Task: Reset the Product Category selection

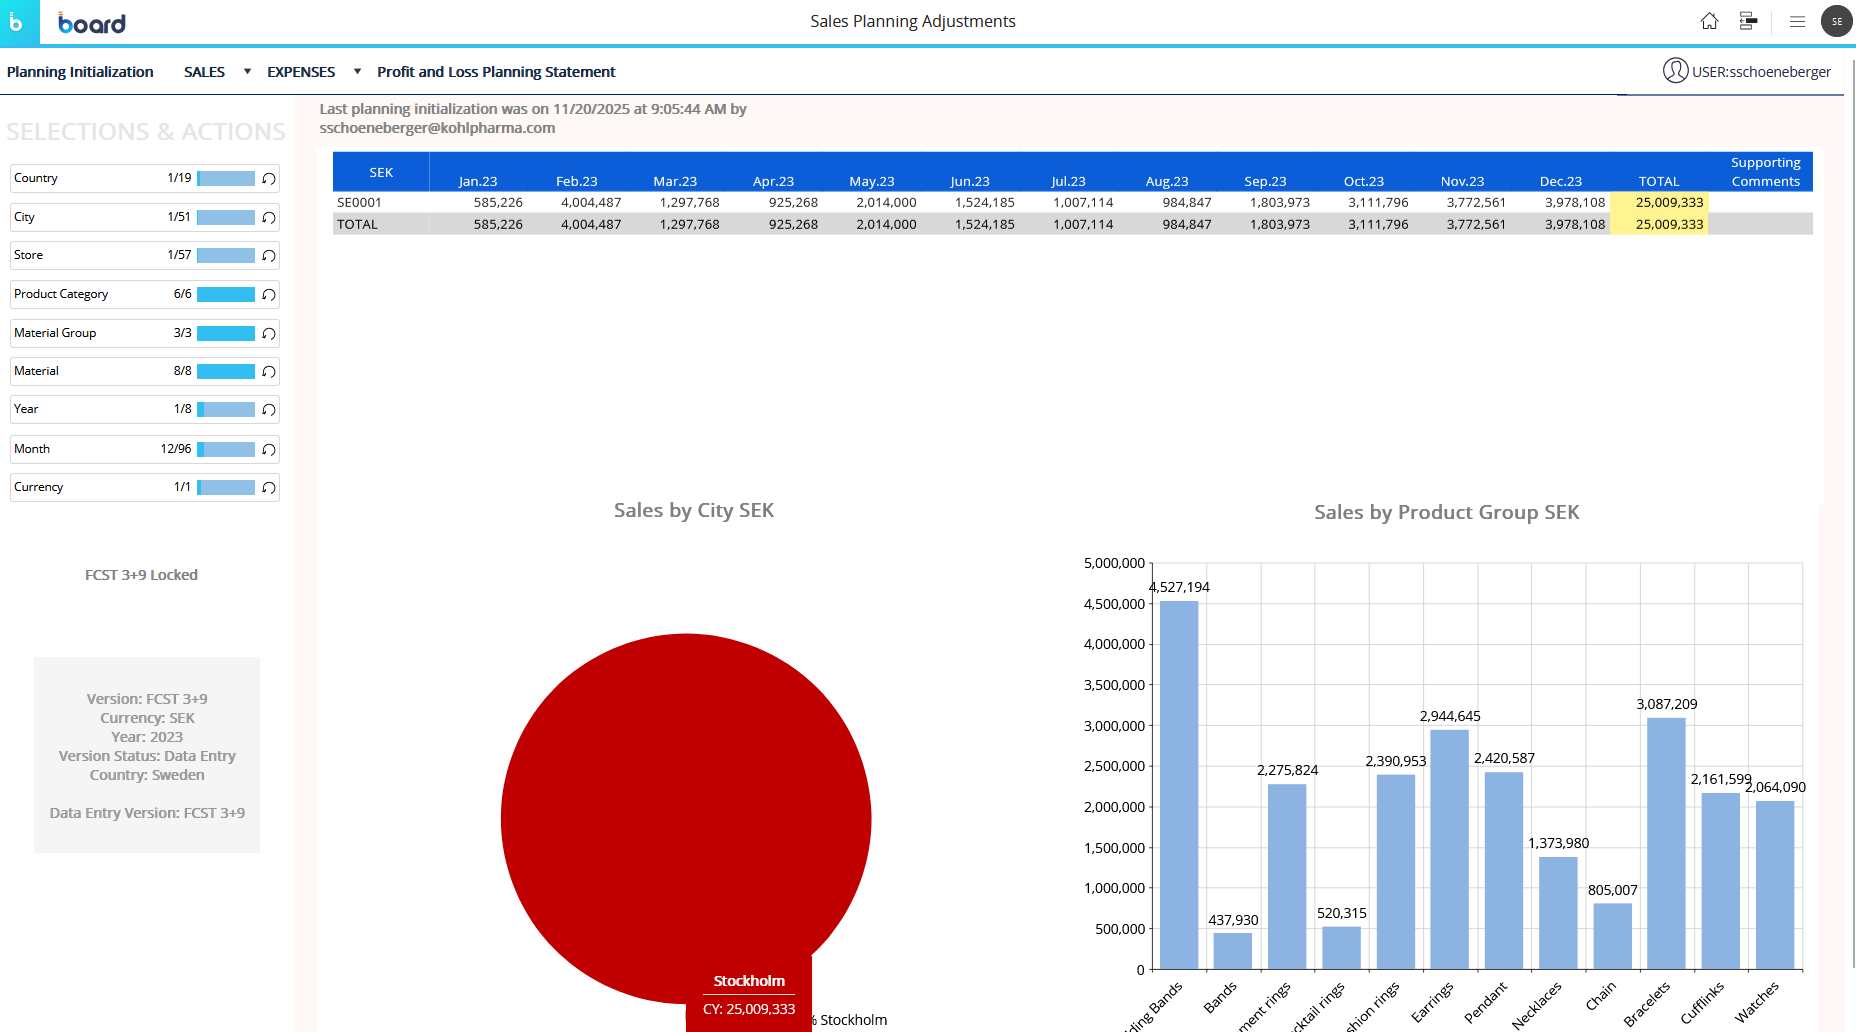Action: 268,295
